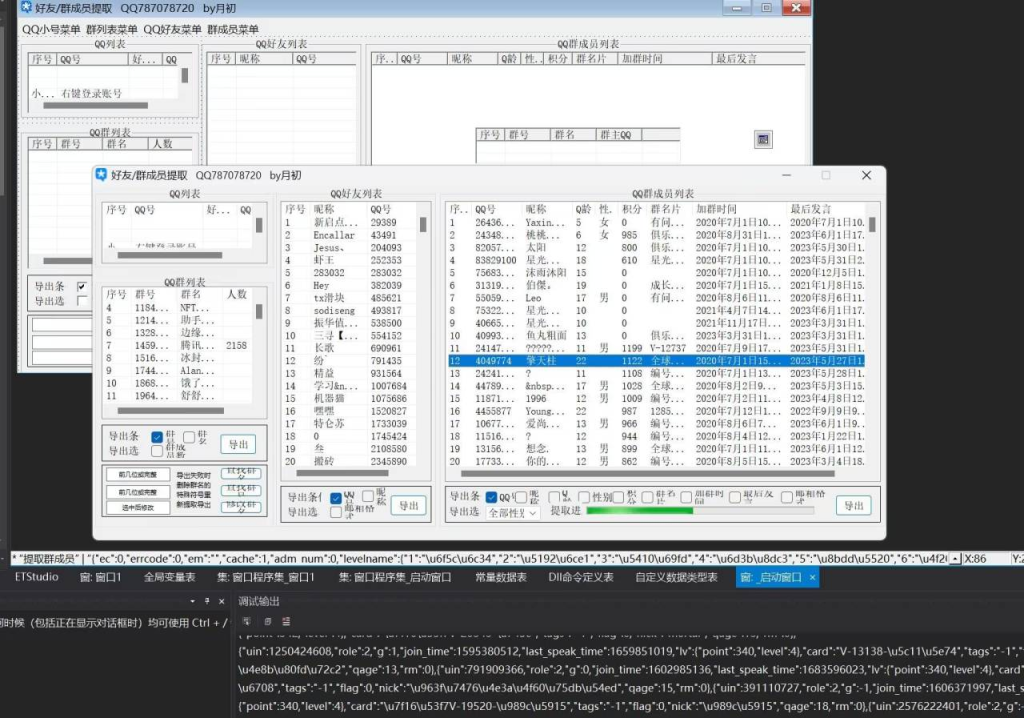The height and width of the screenshot is (718, 1024).
Task: Click the 最后发言 column header in the front window
Action: pyautogui.click(x=810, y=209)
